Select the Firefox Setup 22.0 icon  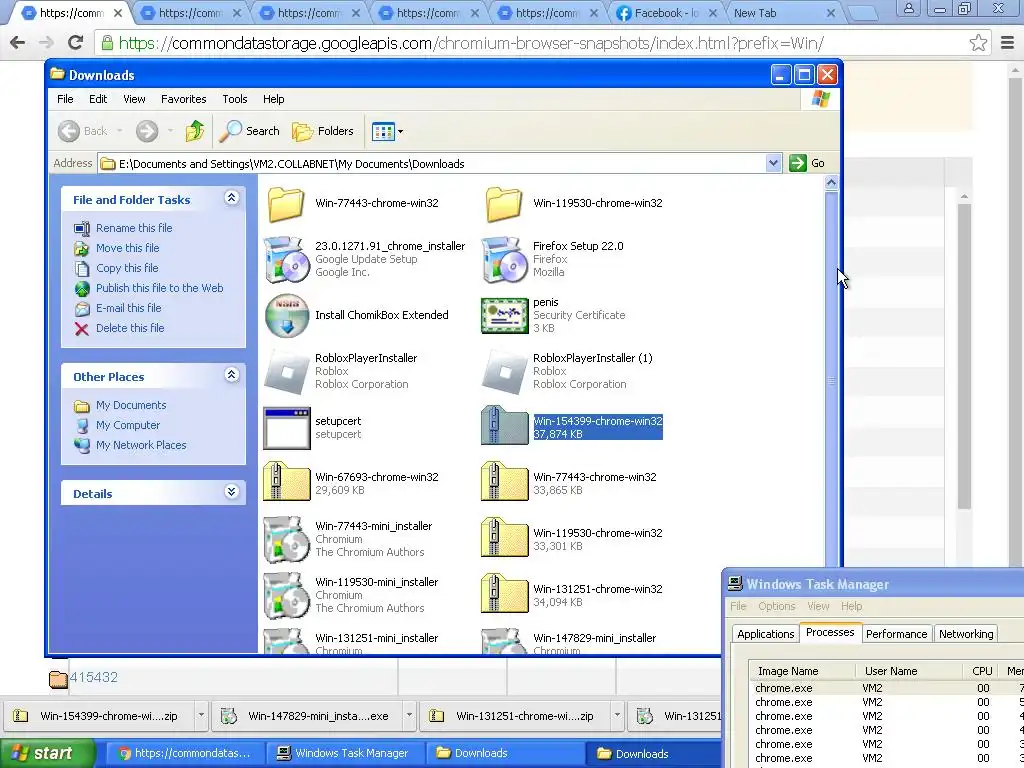[505, 260]
